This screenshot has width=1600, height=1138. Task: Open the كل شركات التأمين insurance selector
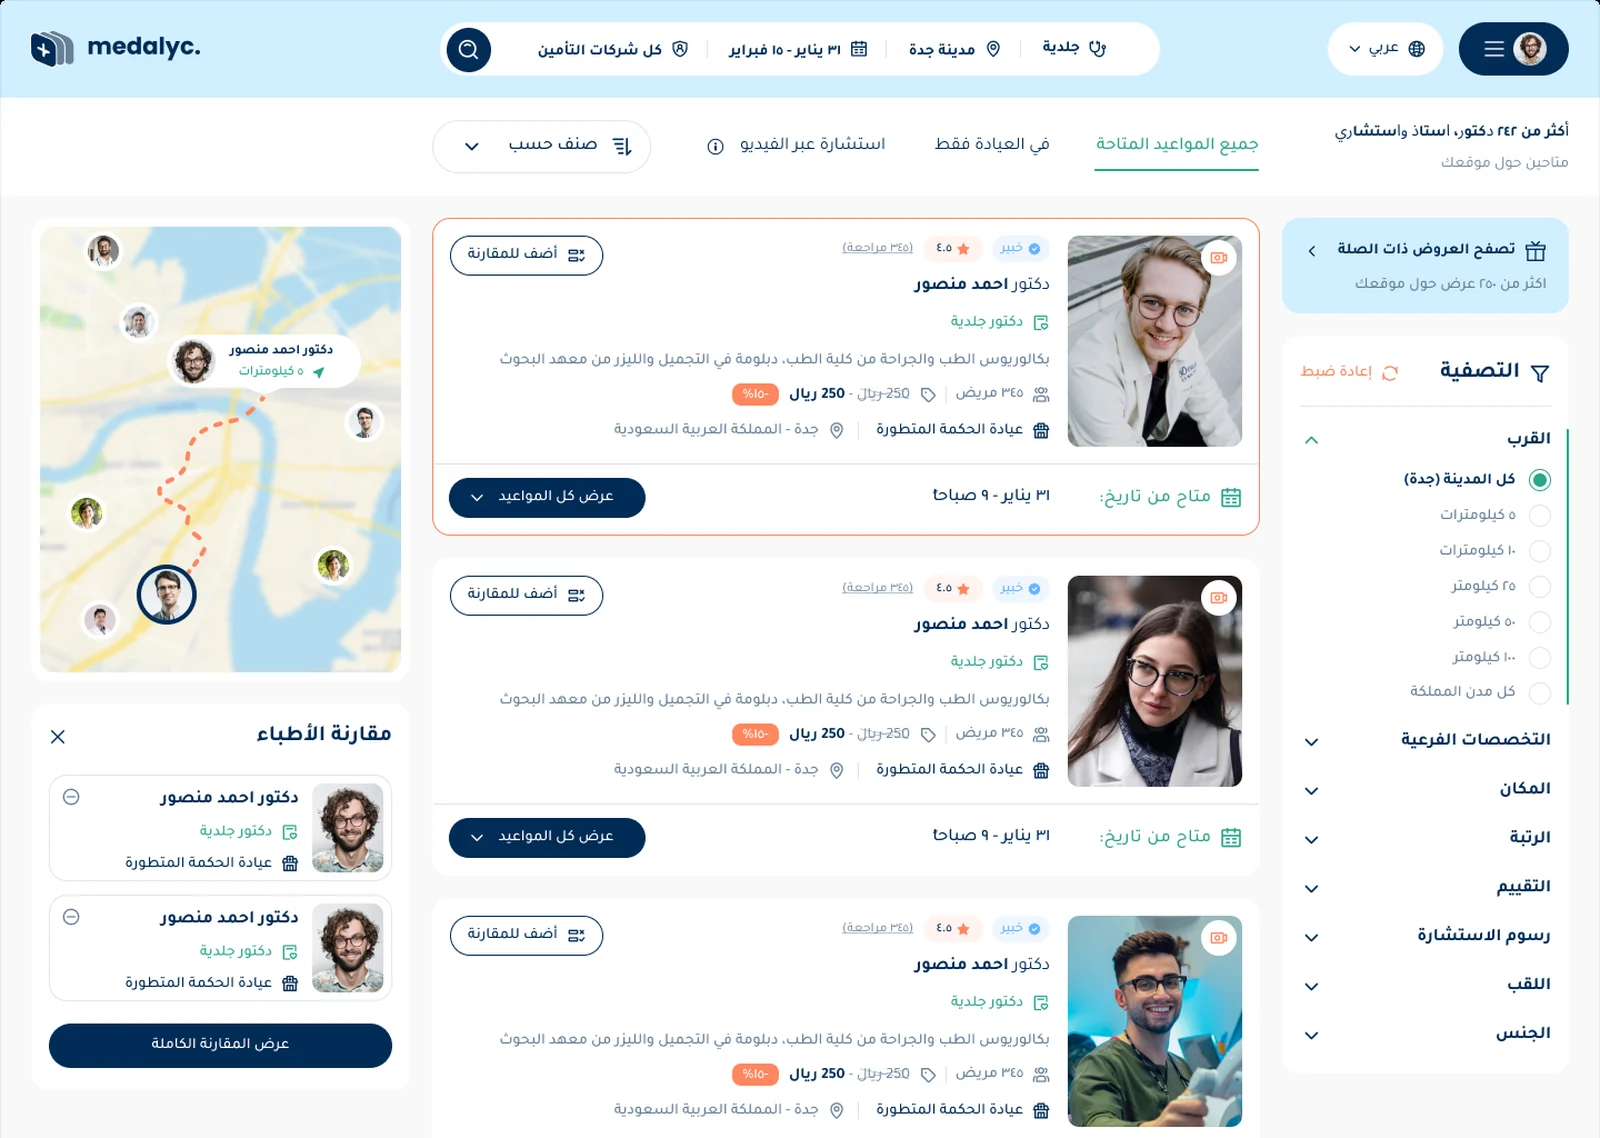[x=612, y=49]
